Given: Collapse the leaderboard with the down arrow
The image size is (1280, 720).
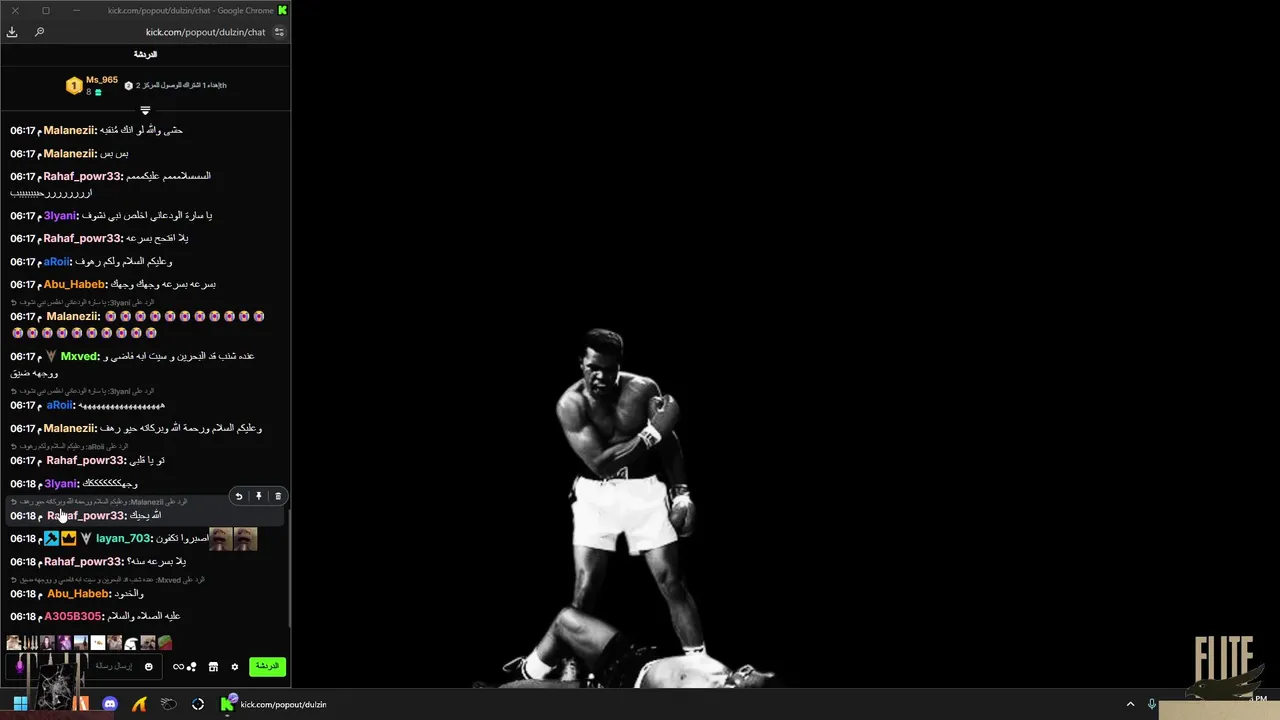Looking at the screenshot, I should click(x=145, y=110).
